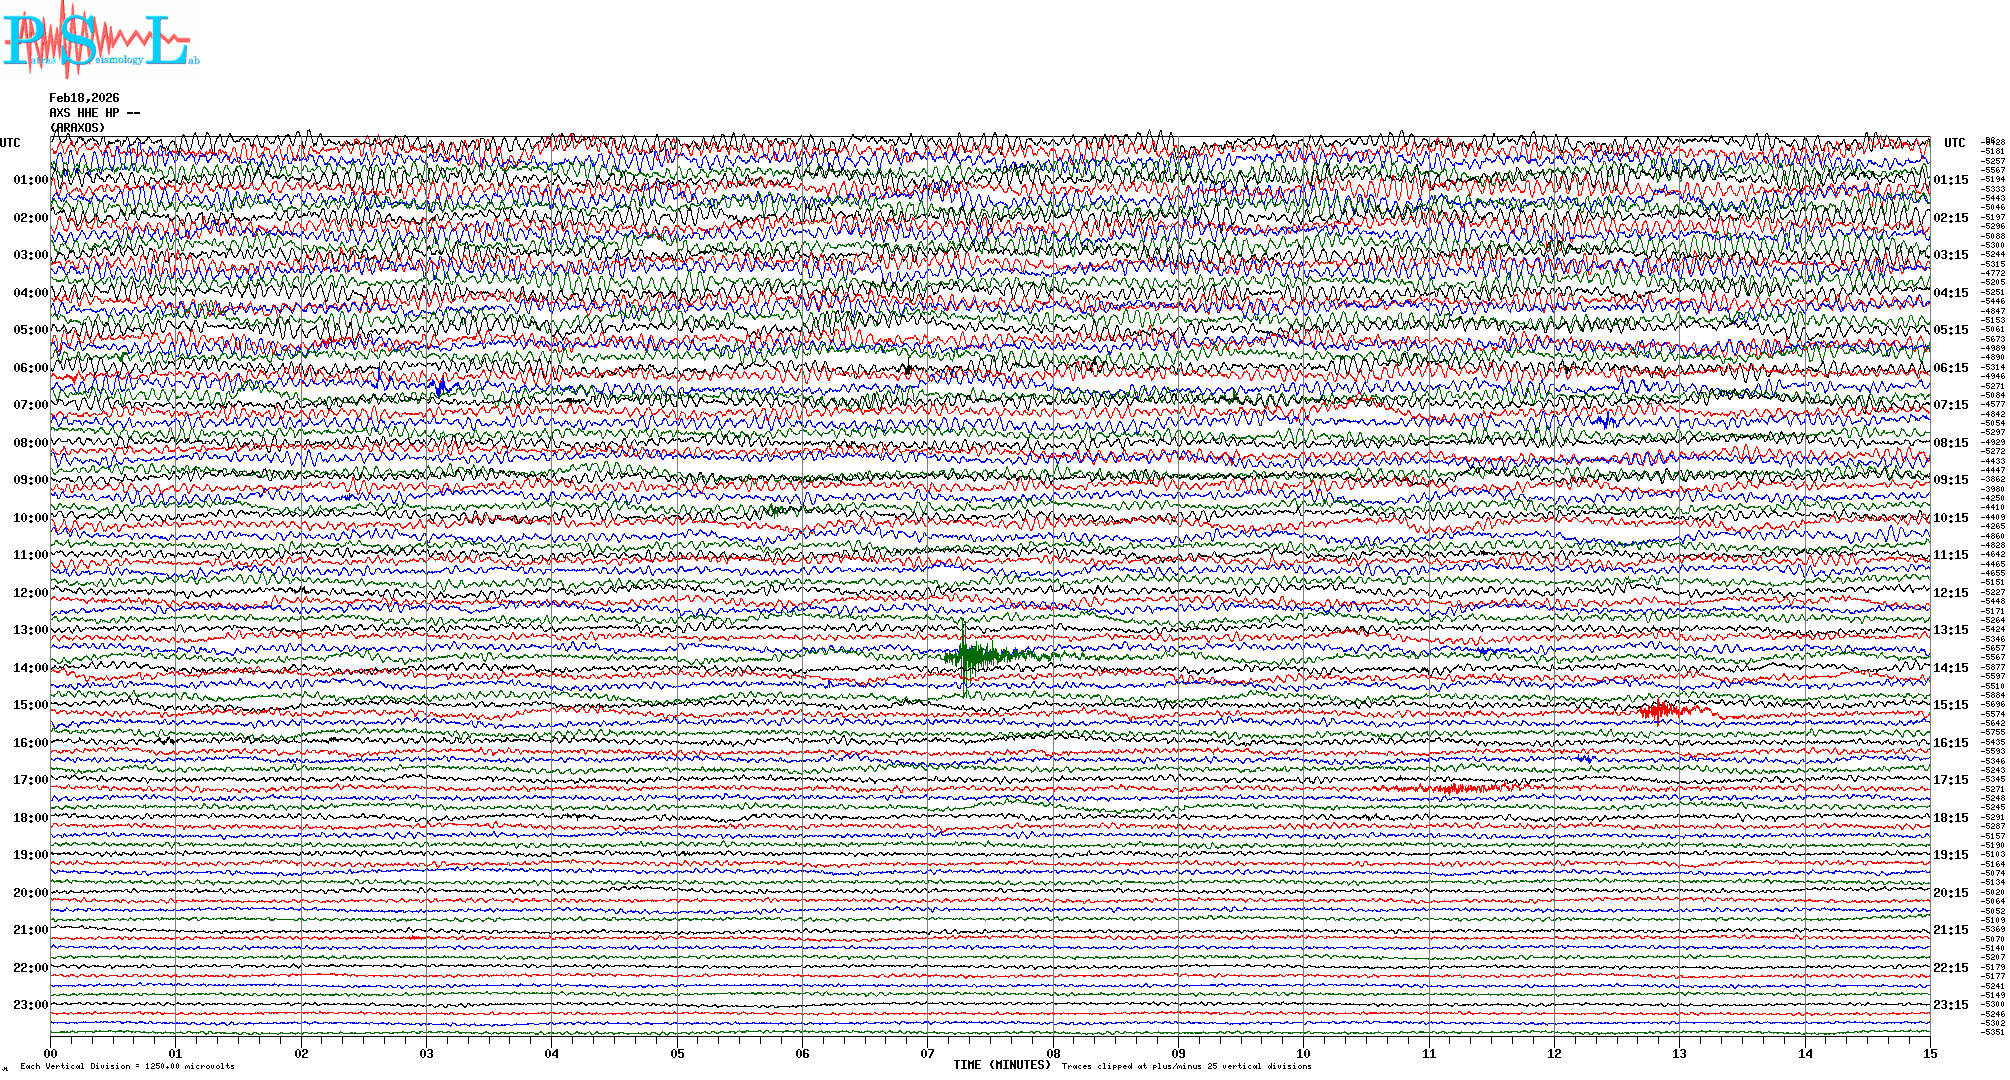The height and width of the screenshot is (1080, 2010).
Task: Click the 20:15 label on right axis
Action: pyautogui.click(x=1950, y=893)
